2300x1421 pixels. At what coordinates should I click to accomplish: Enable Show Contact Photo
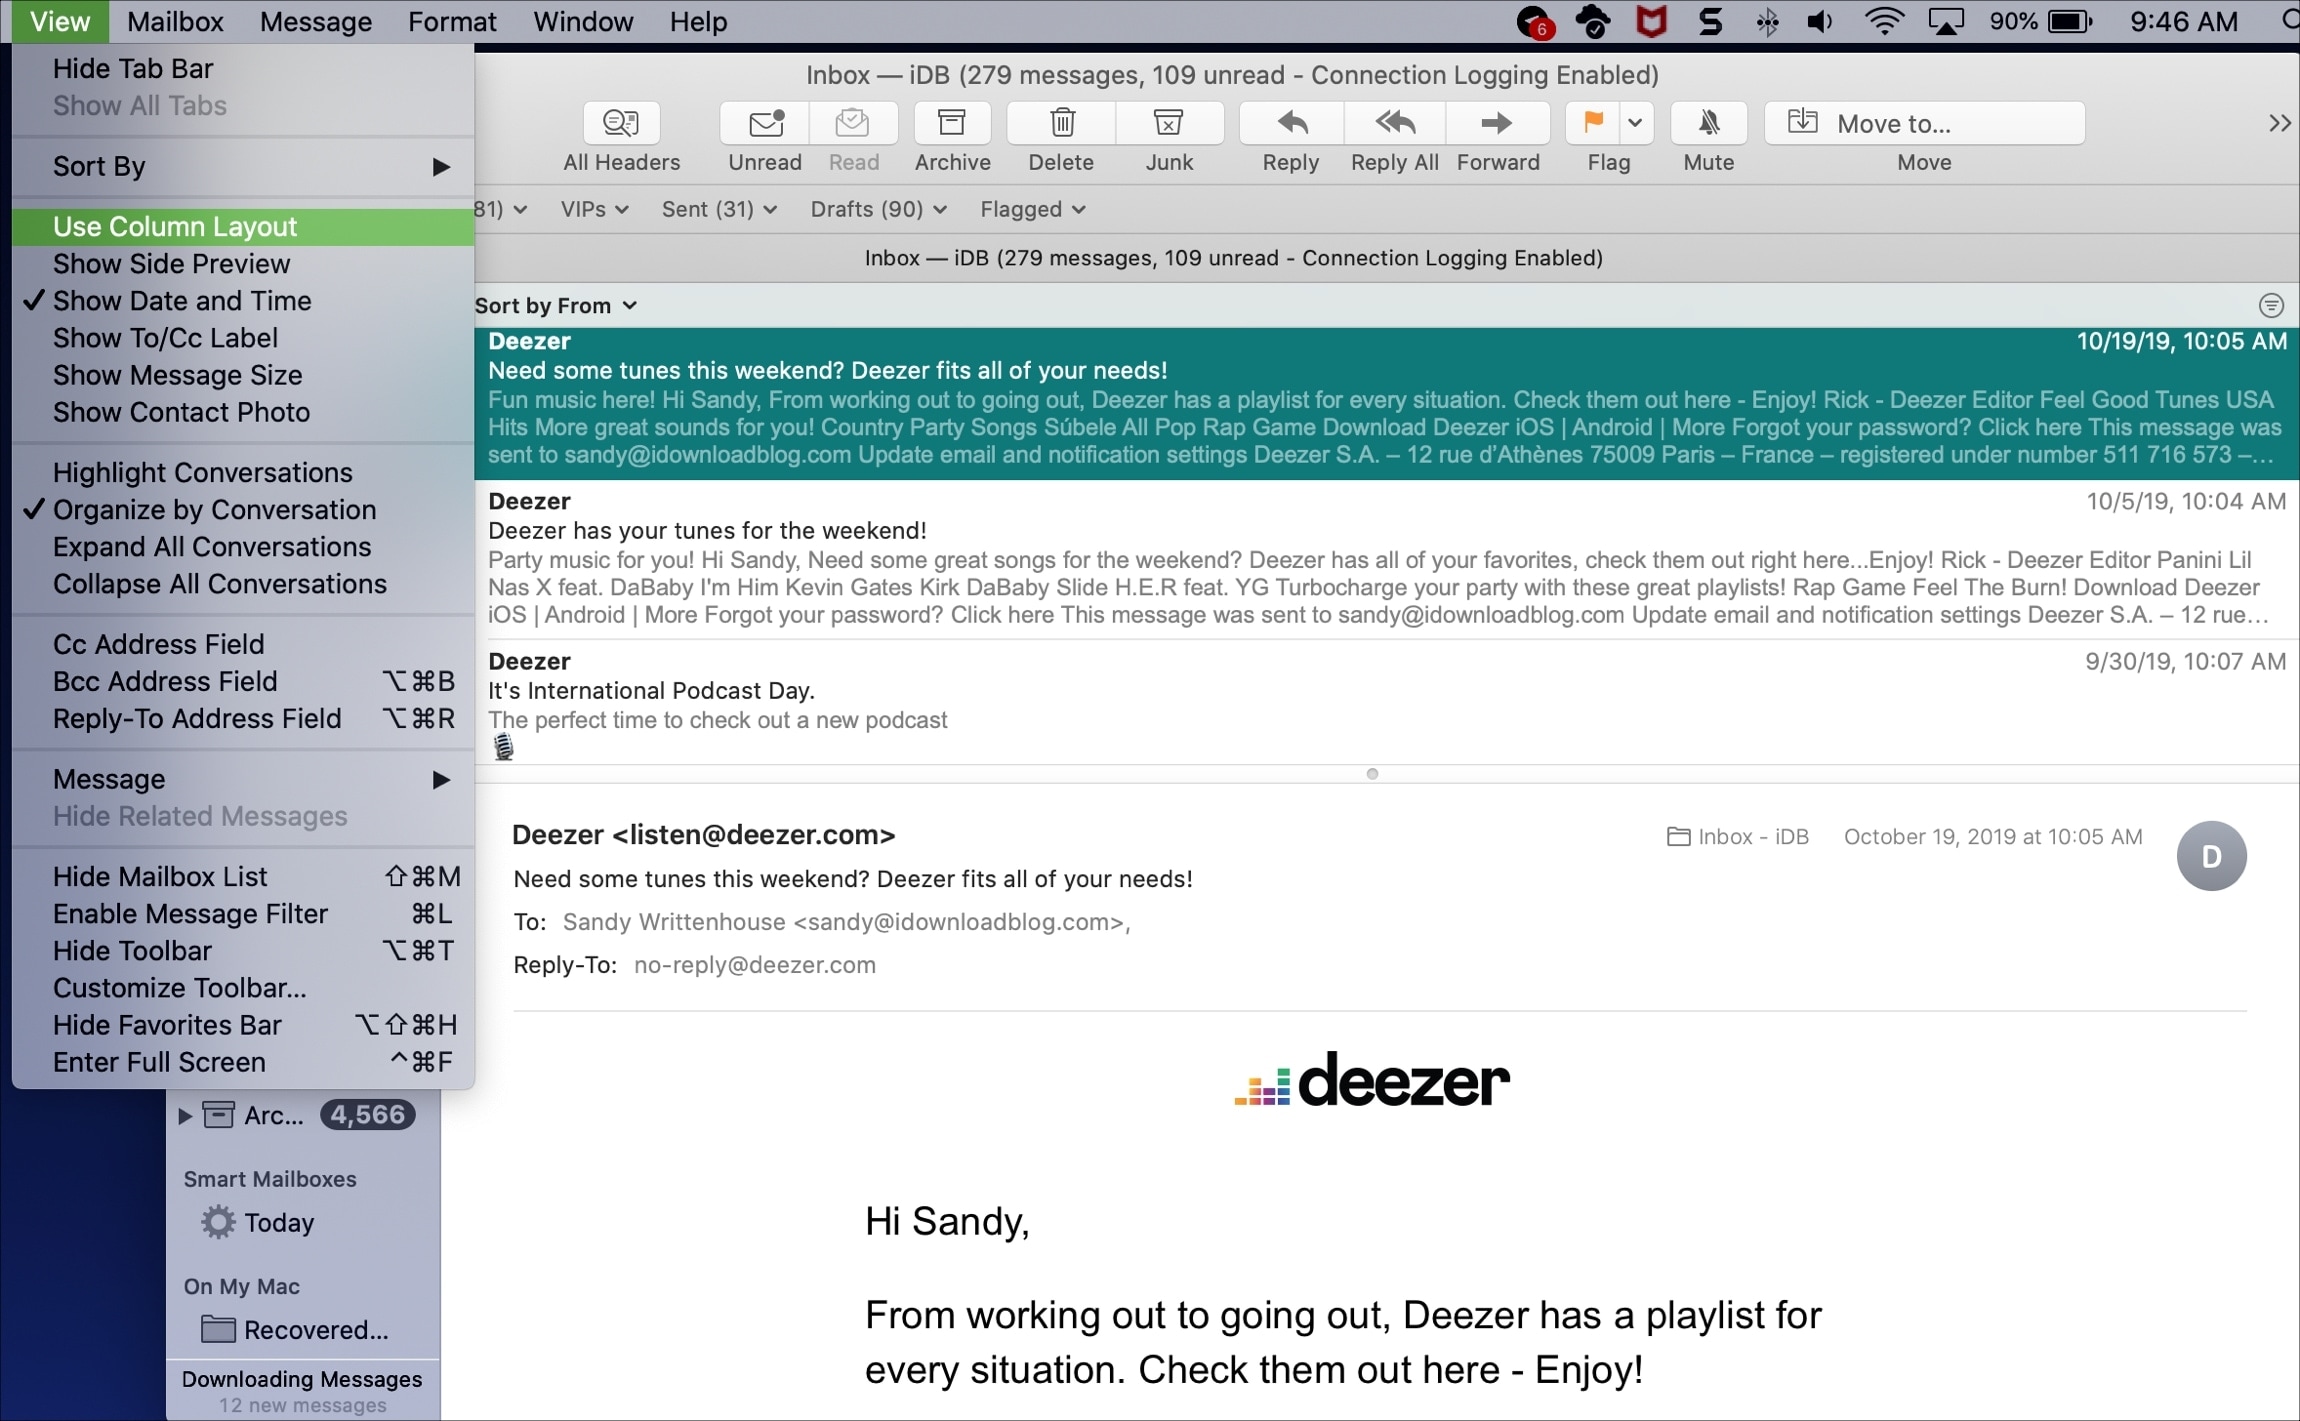coord(243,412)
